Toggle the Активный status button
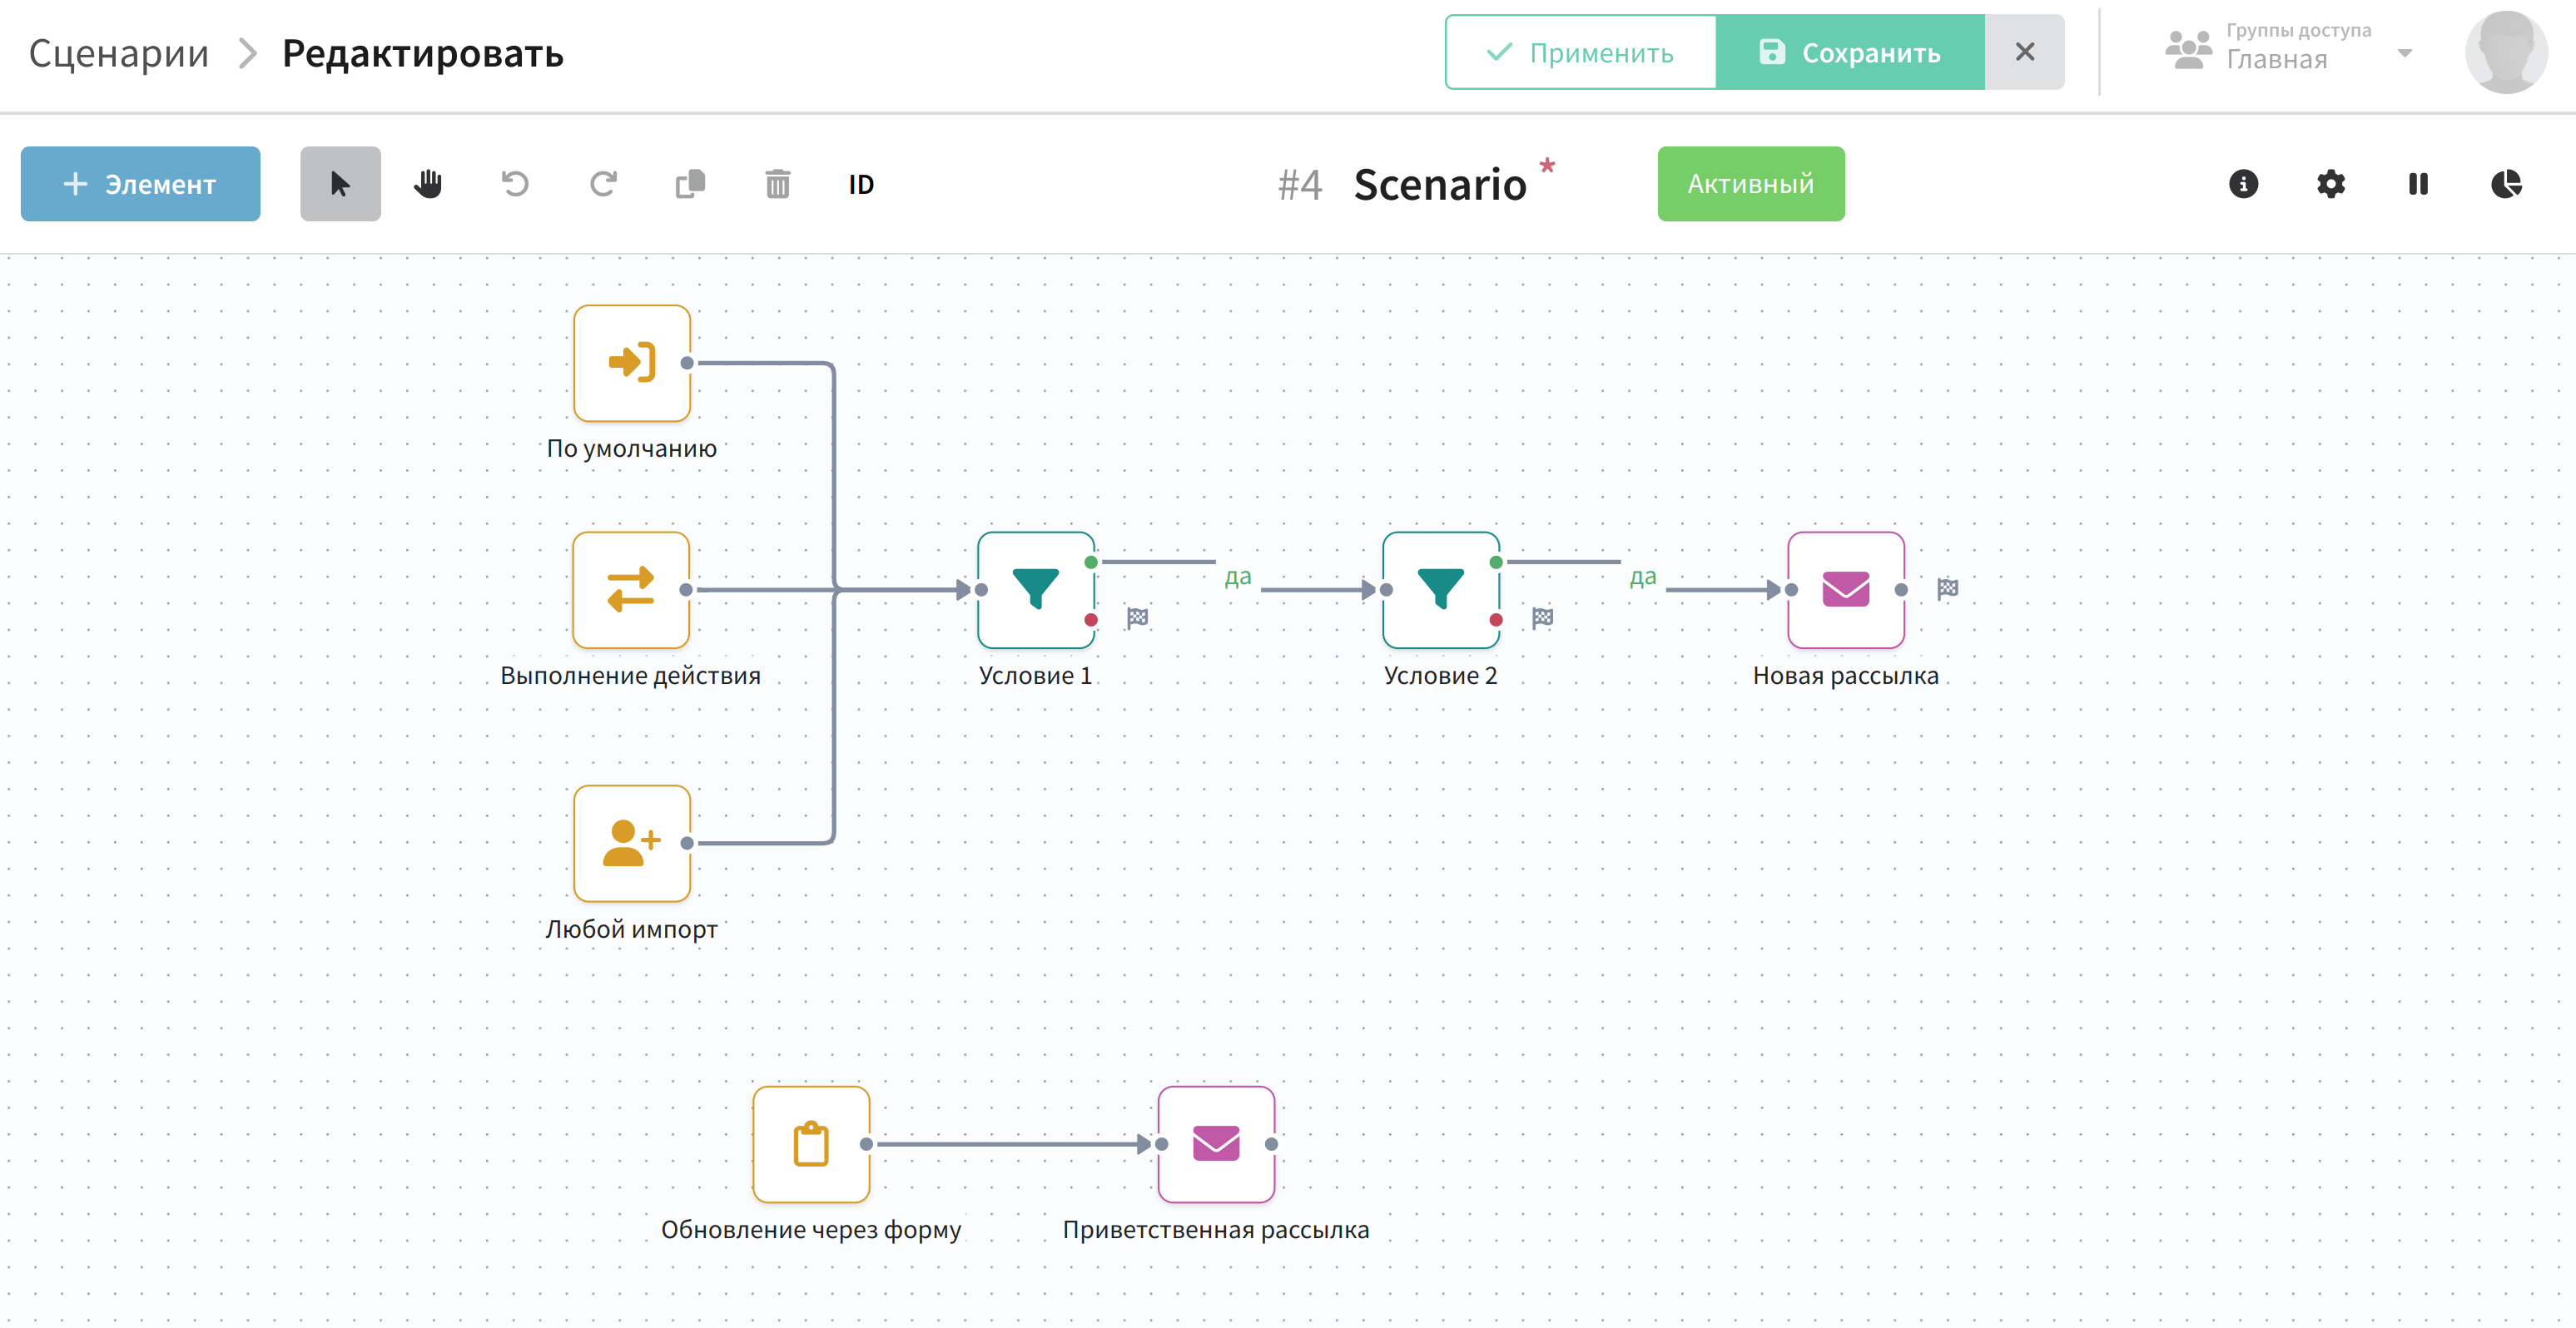 point(1751,184)
